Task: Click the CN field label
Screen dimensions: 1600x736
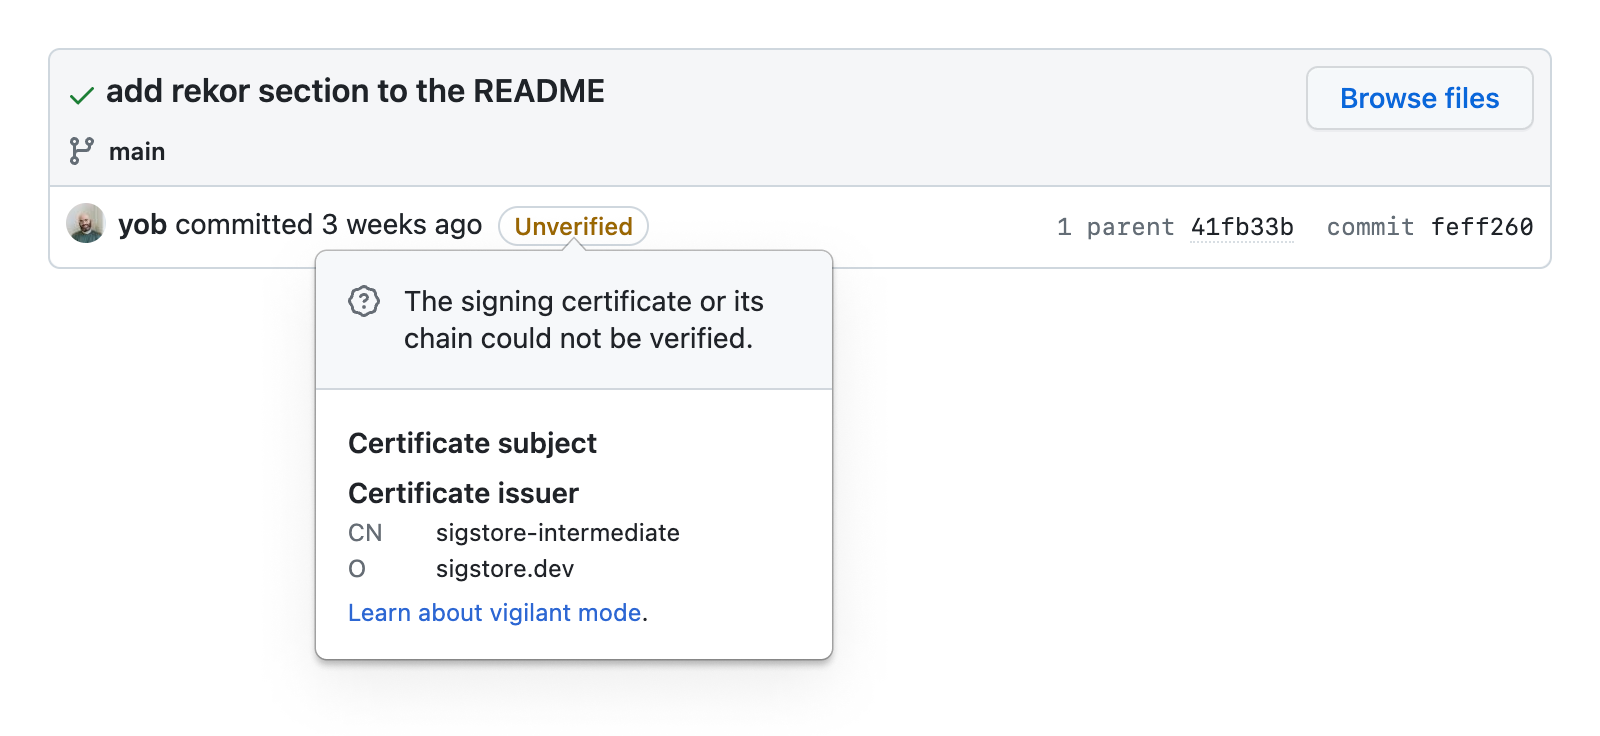Action: tap(365, 533)
